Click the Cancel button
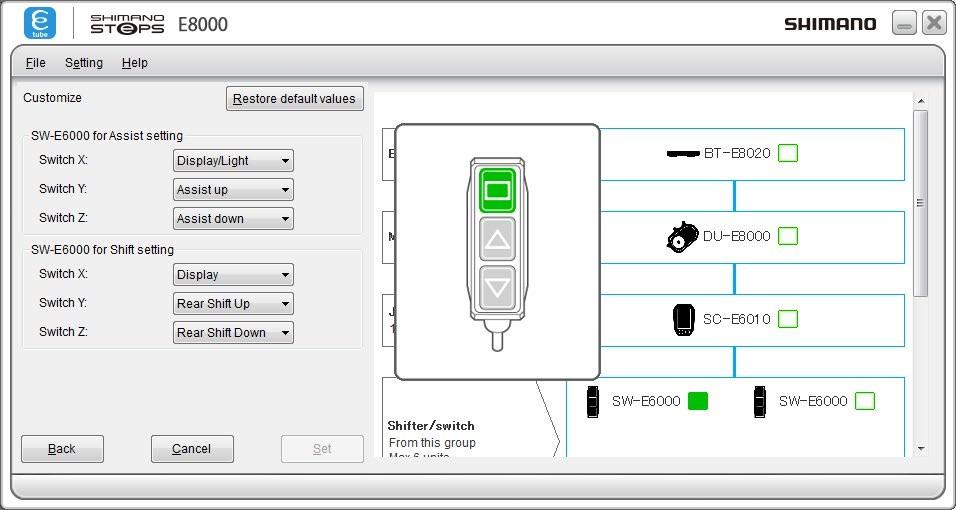The width and height of the screenshot is (956, 510). [x=192, y=449]
